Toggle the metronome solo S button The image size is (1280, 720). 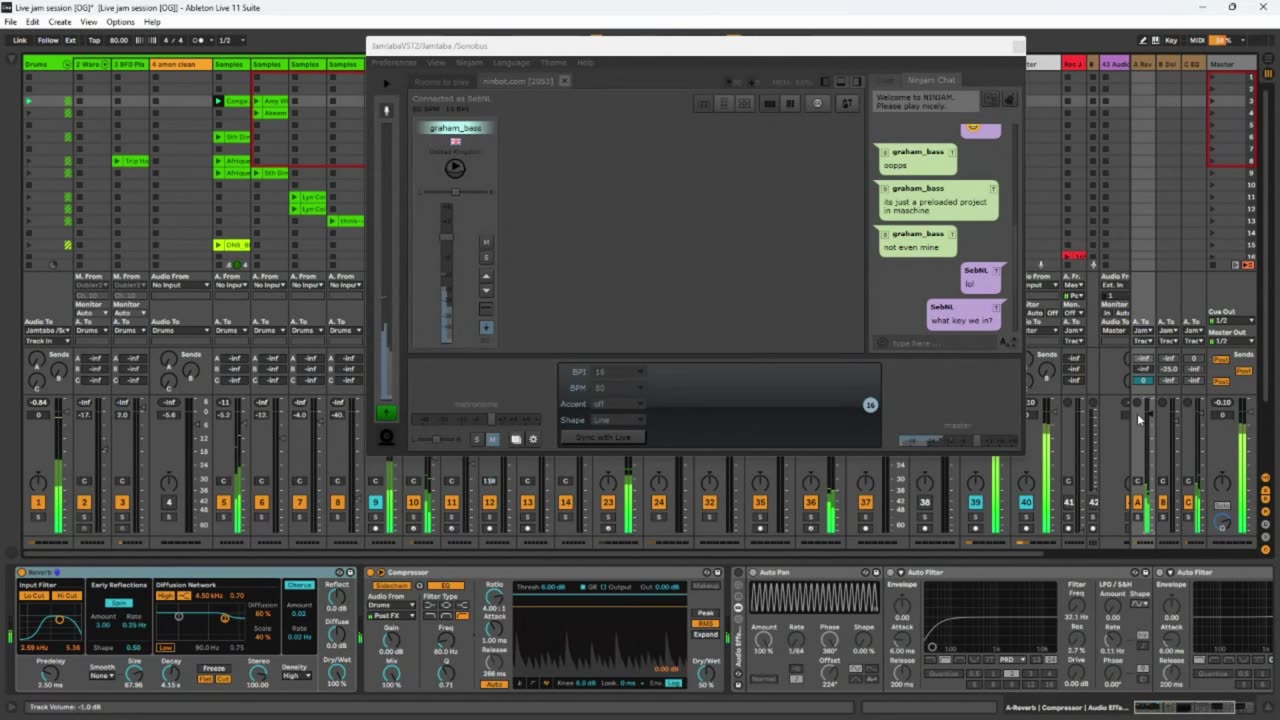click(477, 439)
